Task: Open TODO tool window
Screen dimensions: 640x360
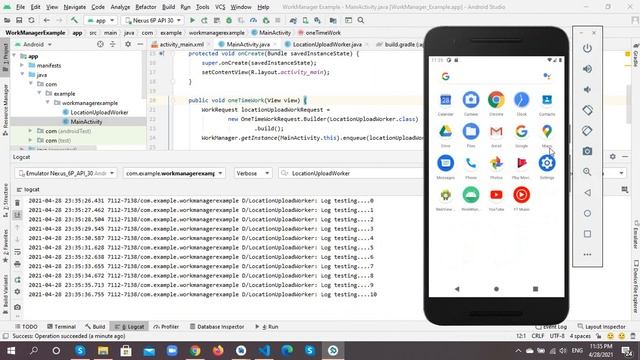Action: tap(26, 327)
